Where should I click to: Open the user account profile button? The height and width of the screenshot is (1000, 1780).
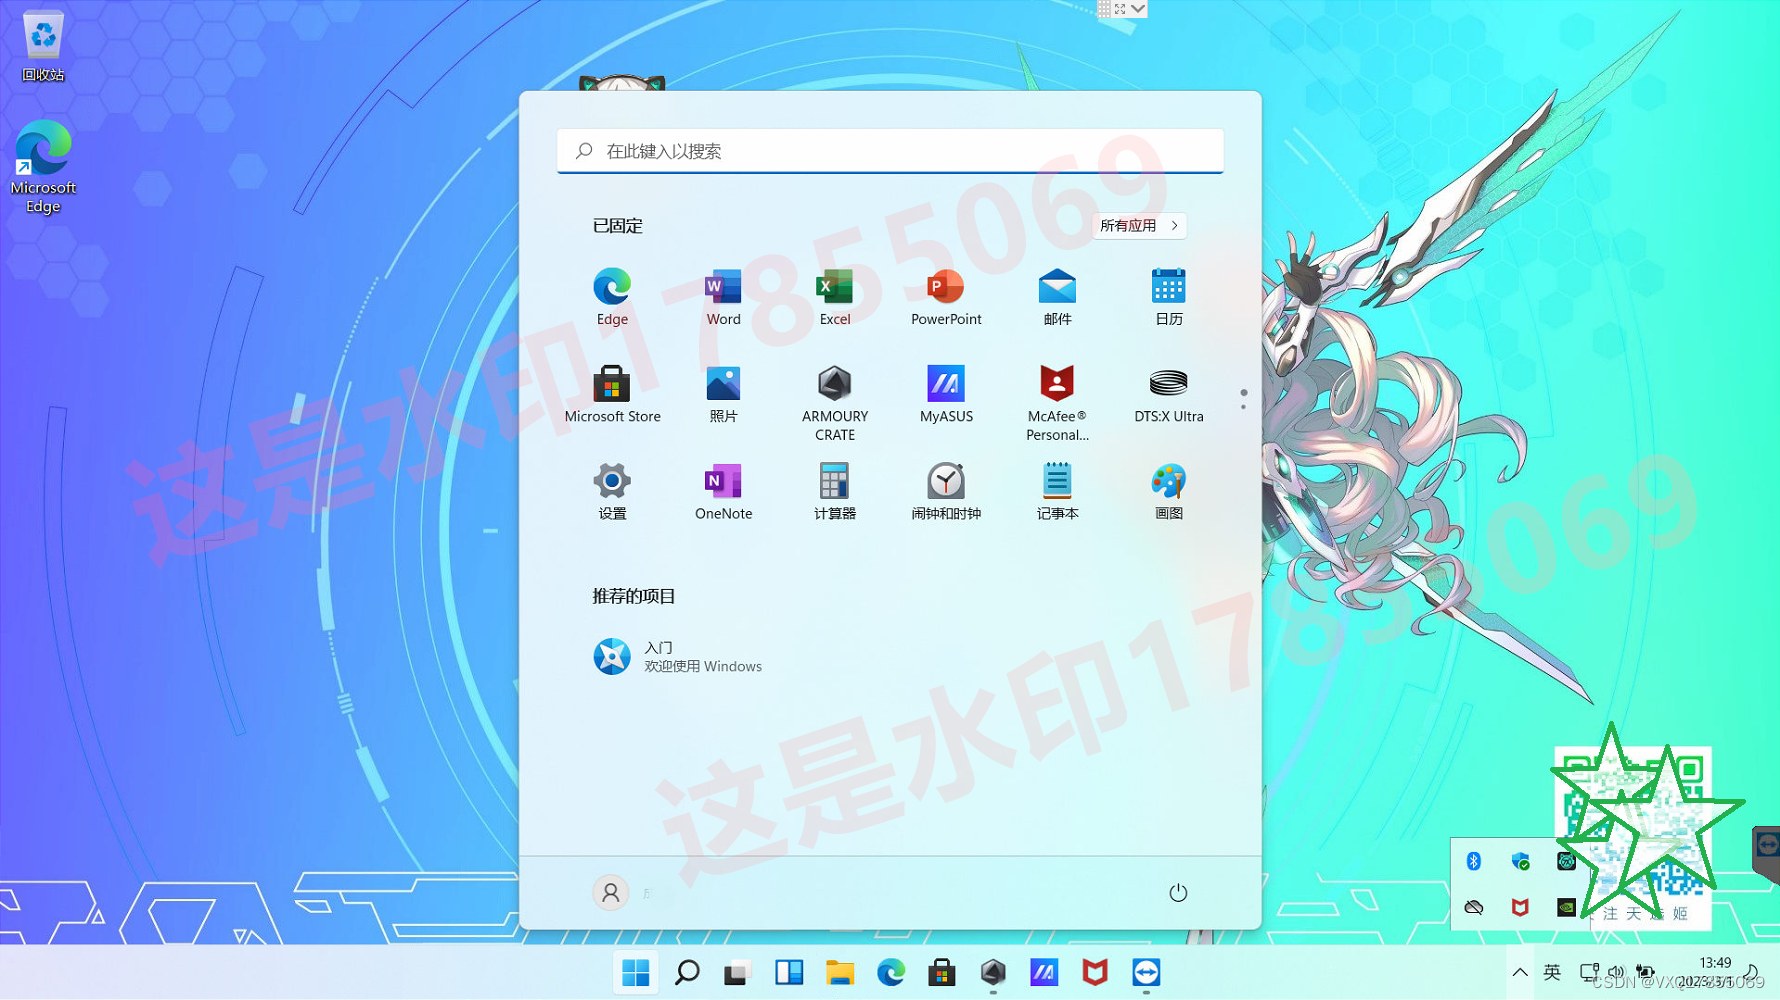[611, 892]
